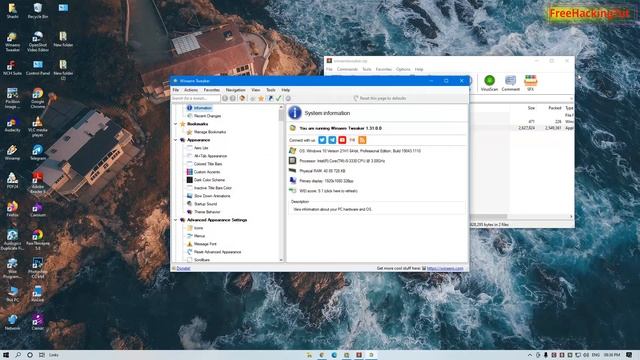Open the Control Panel desktop icon
640x360 pixels.
(x=38, y=68)
